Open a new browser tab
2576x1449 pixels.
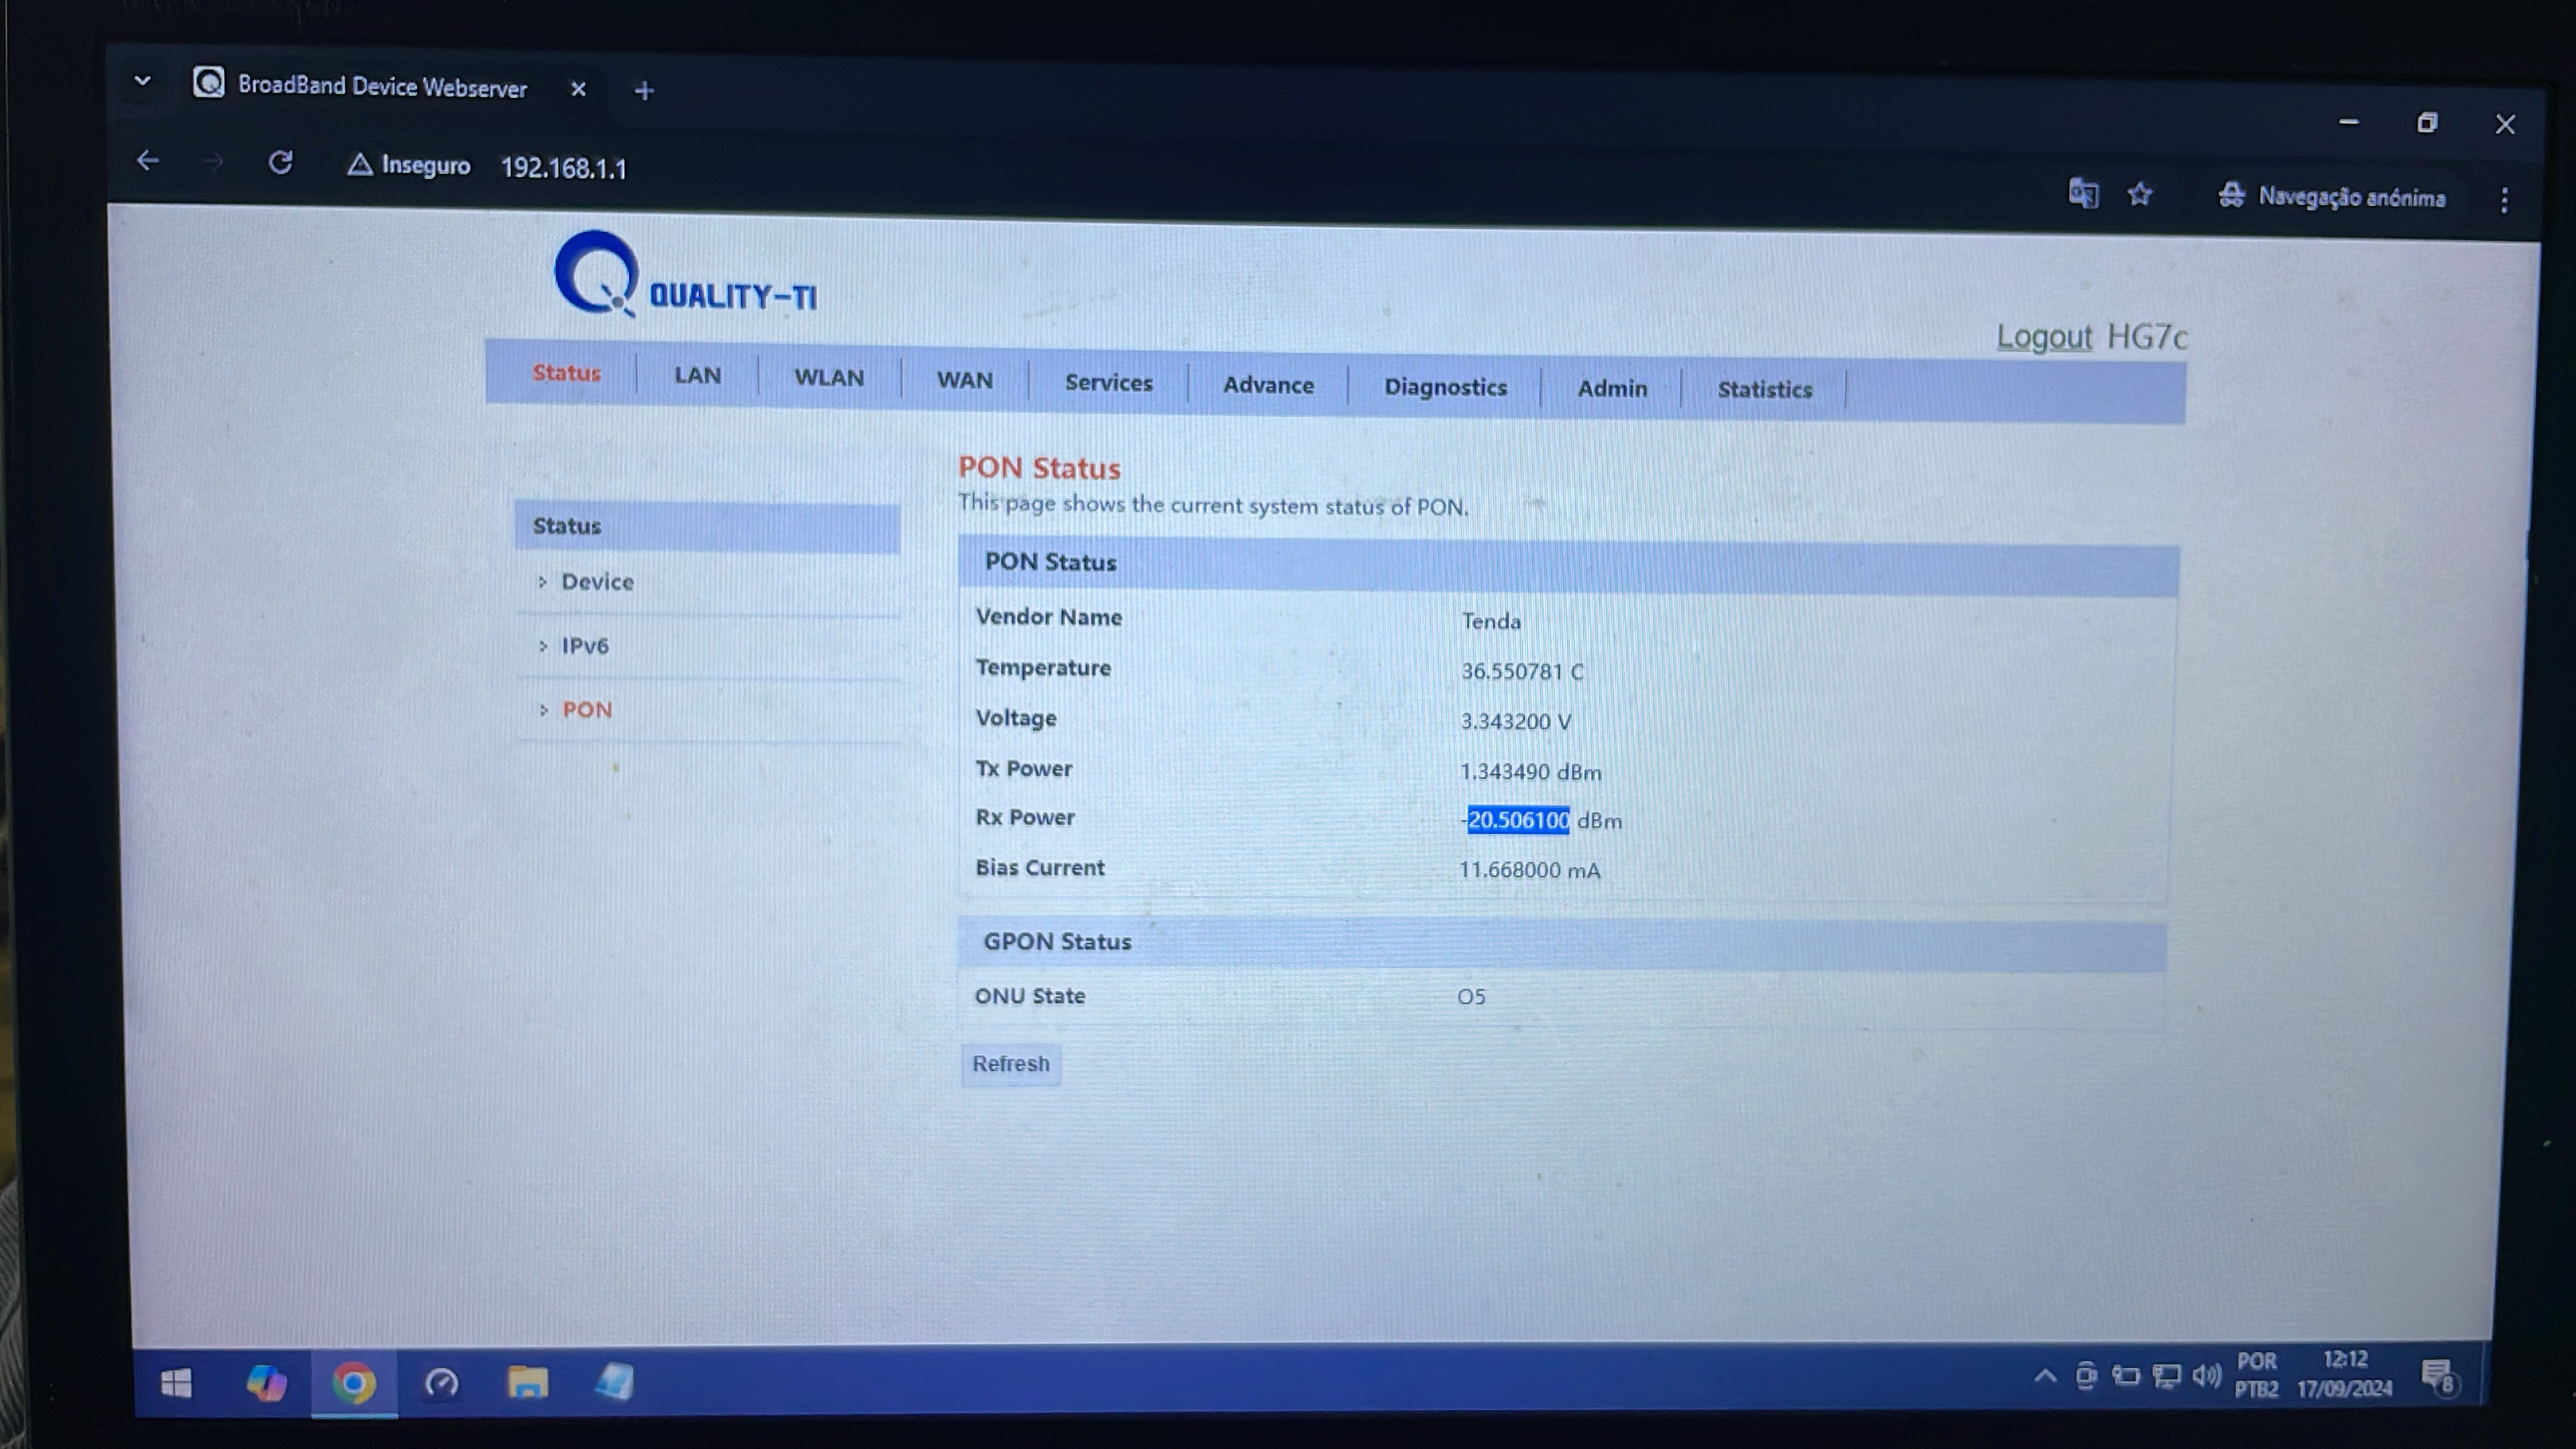(644, 91)
